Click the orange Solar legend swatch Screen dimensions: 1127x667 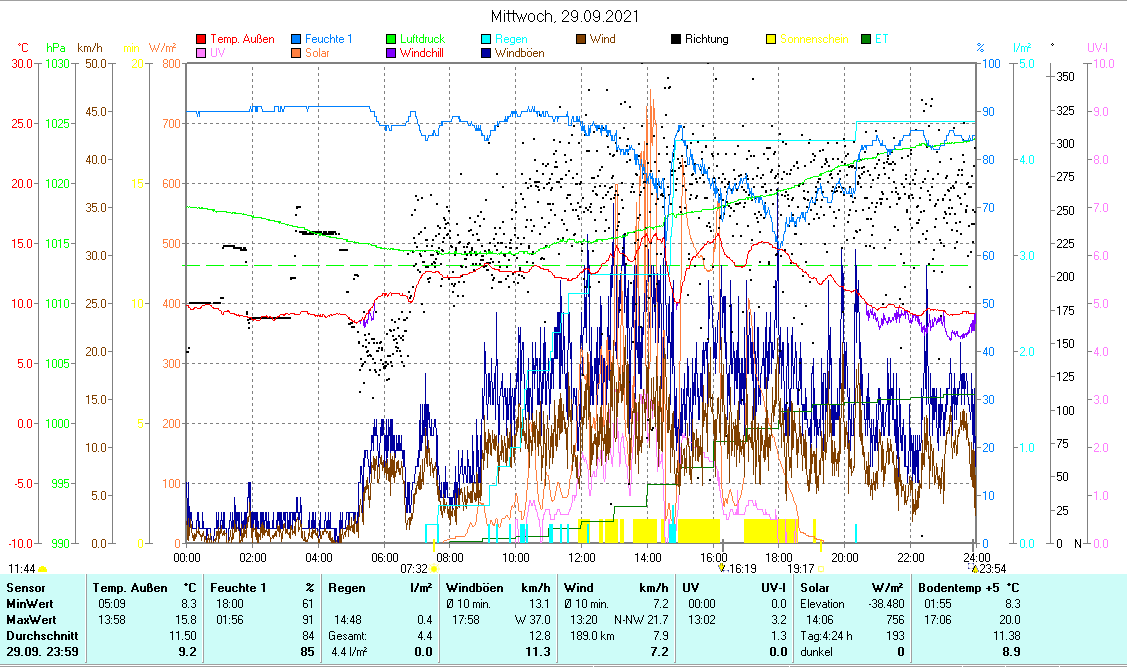pyautogui.click(x=297, y=53)
